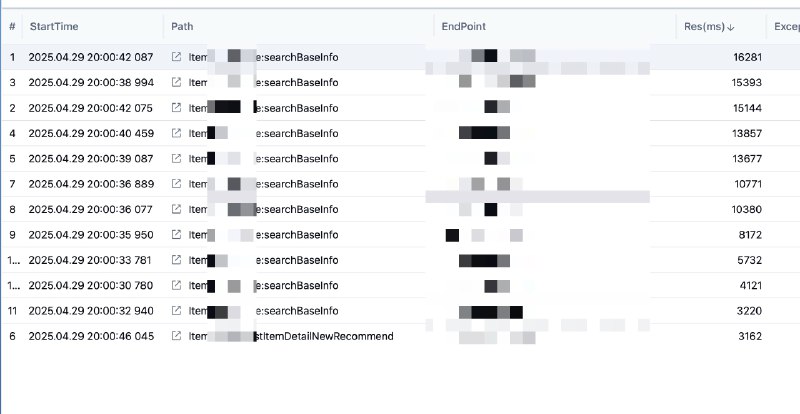Open link icon for row starting 20:00:38 994
The height and width of the screenshot is (414, 800).
pos(177,82)
